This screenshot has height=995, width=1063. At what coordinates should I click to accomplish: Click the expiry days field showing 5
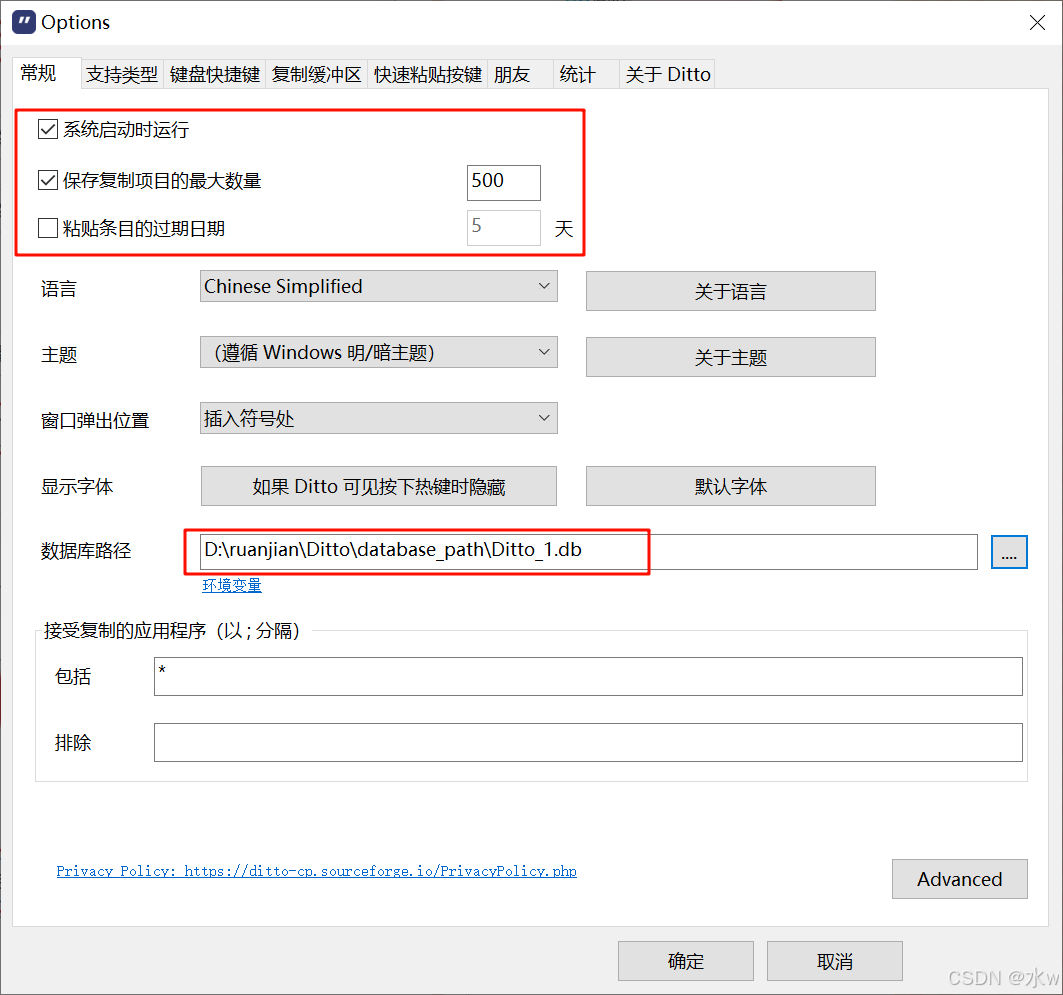pos(504,227)
